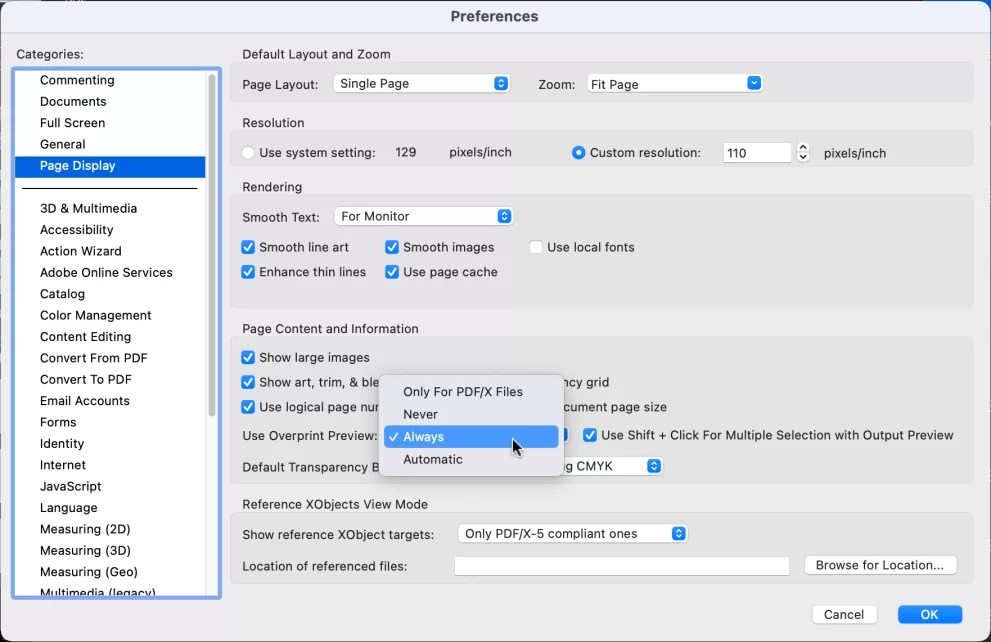Uncheck Show large images
Viewport: 991px width, 642px height.
(x=247, y=357)
